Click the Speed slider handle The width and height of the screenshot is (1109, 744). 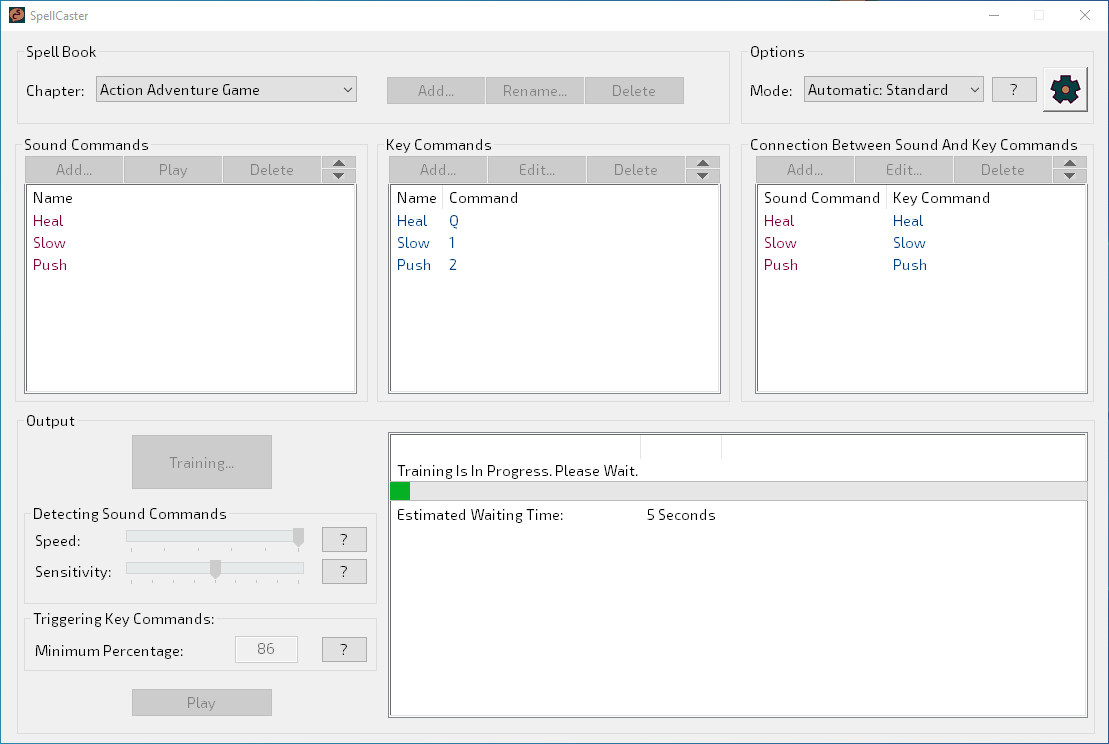pos(298,538)
